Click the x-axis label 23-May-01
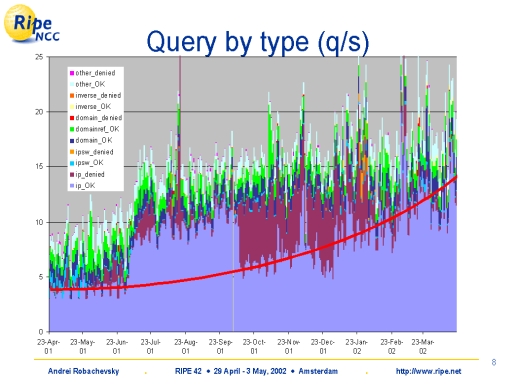Image resolution: width=512 pixels, height=384 pixels. click(83, 347)
